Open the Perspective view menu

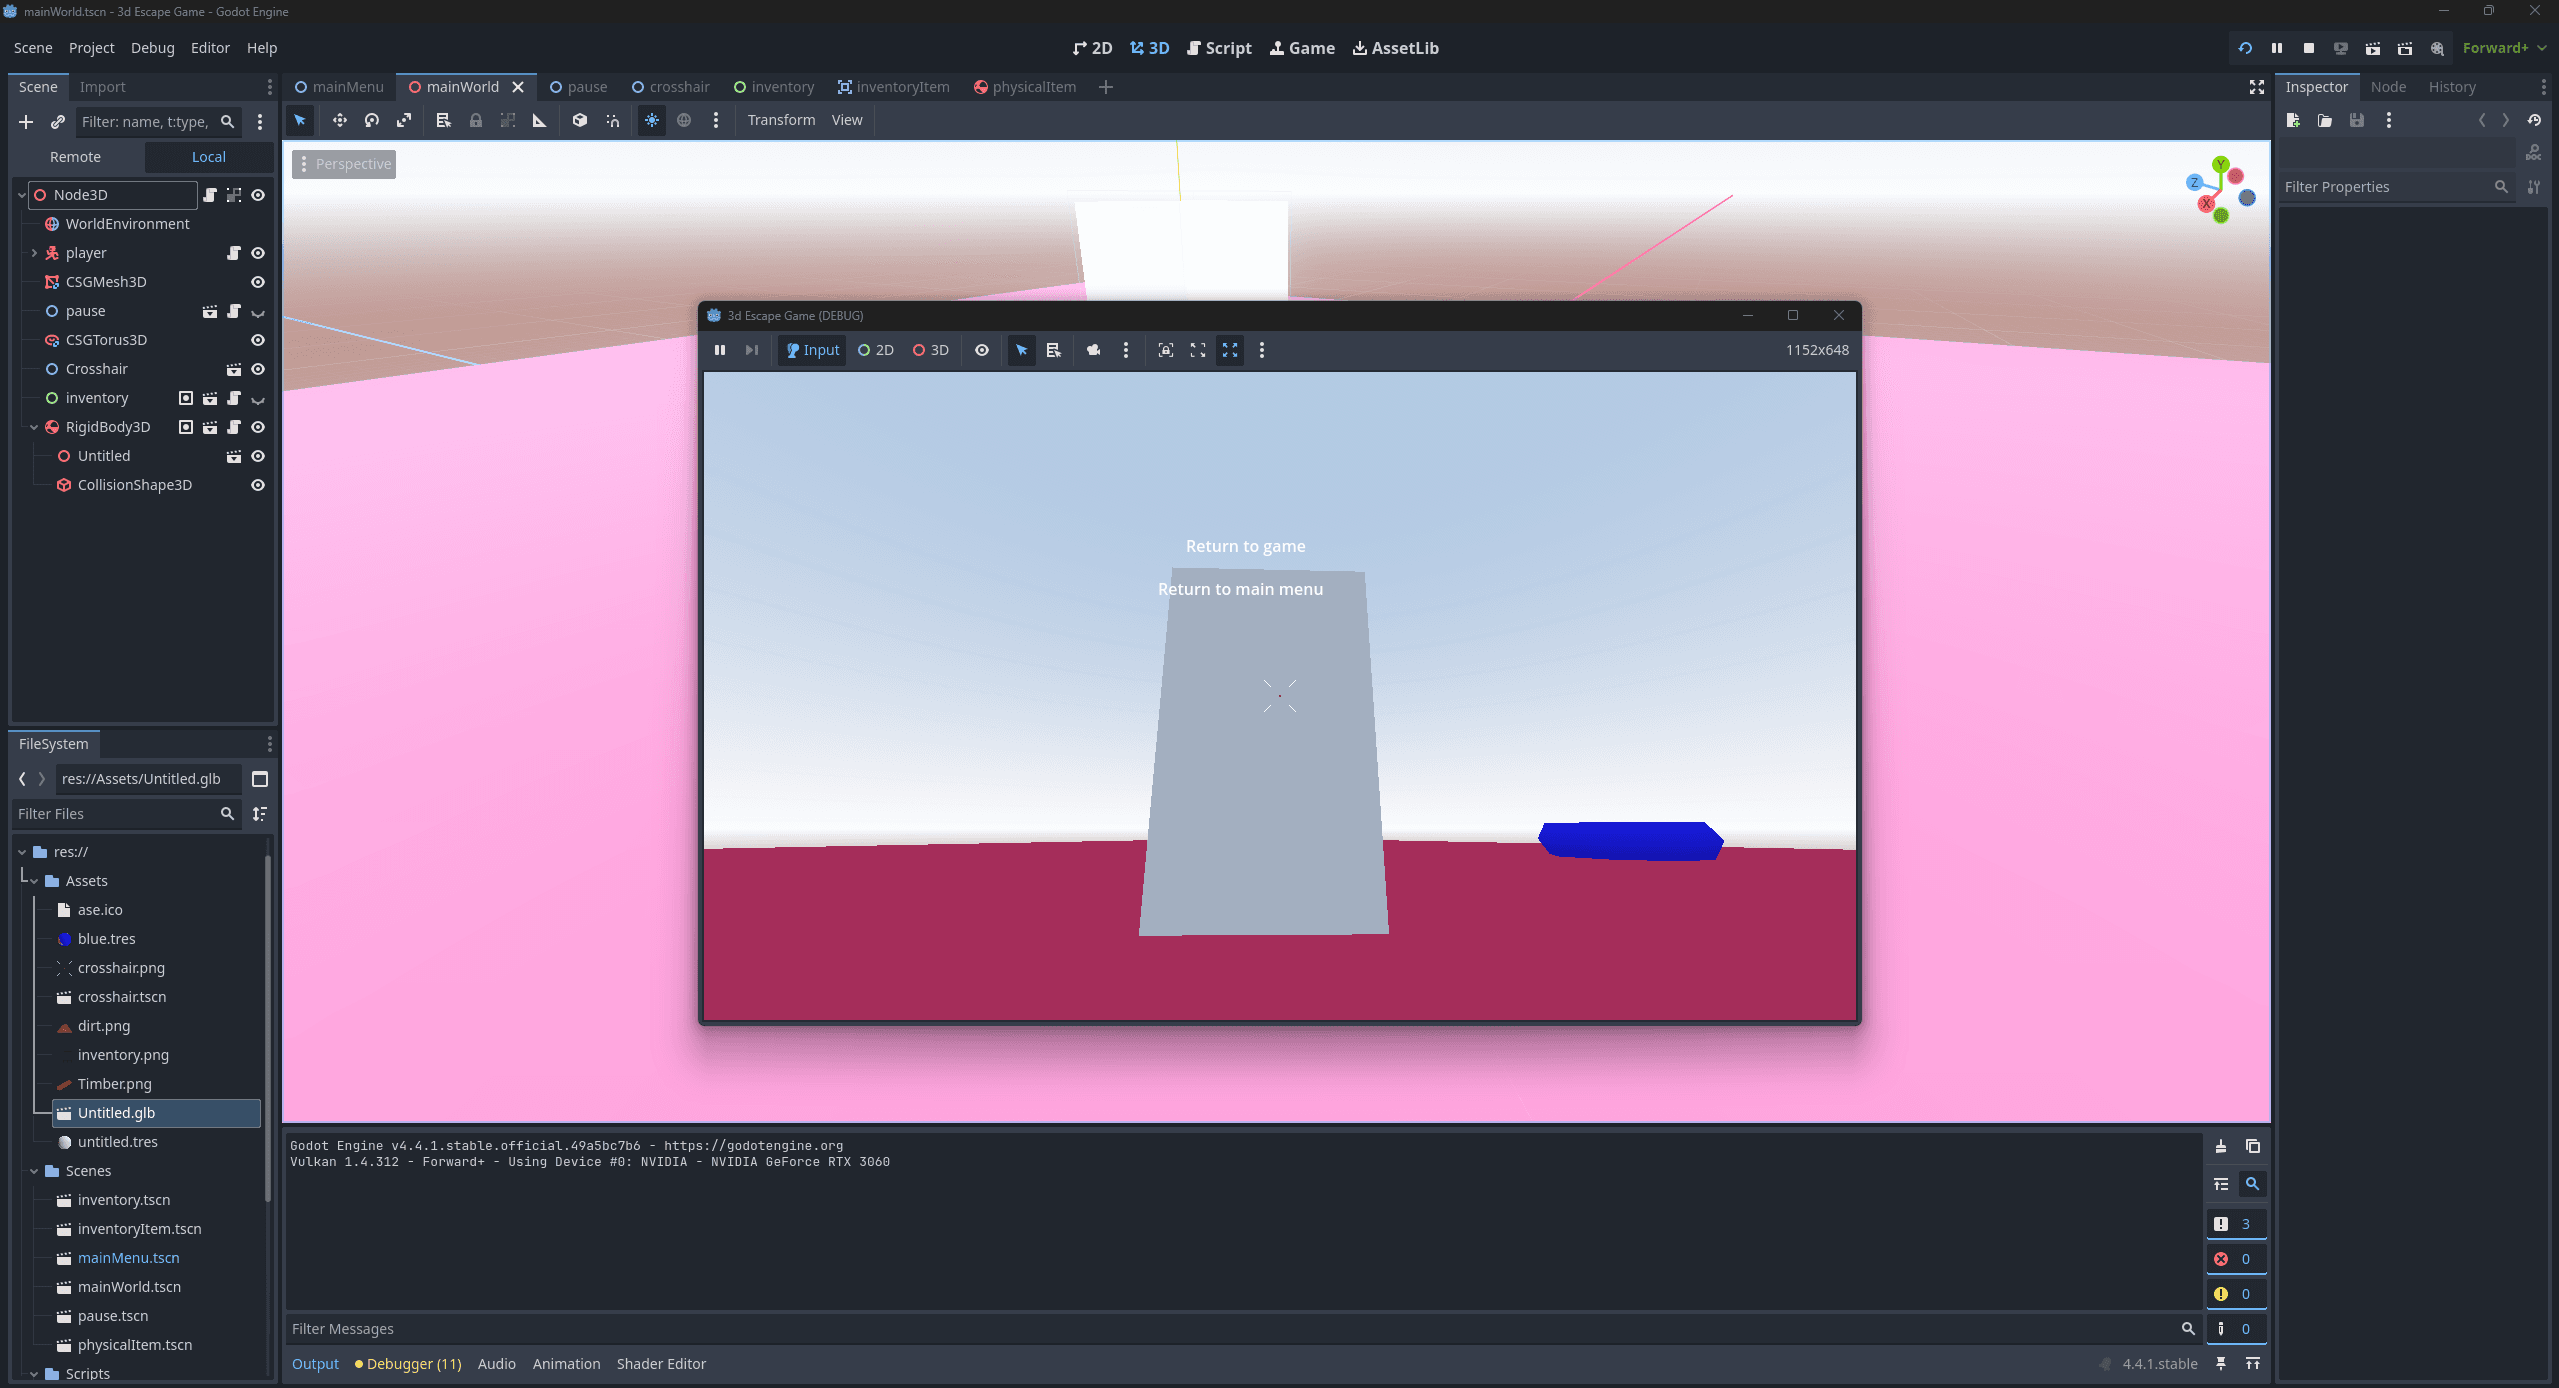(x=344, y=164)
